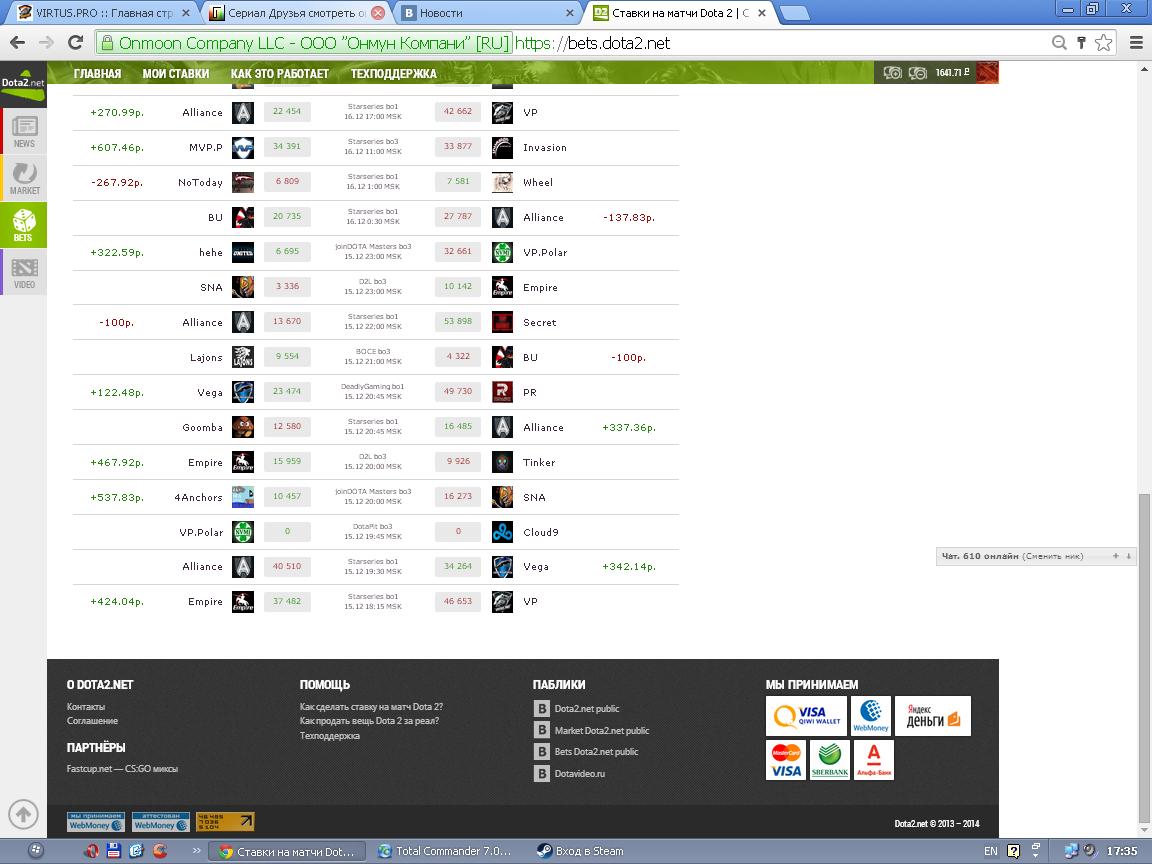Click the Lajons team logo

[242, 357]
